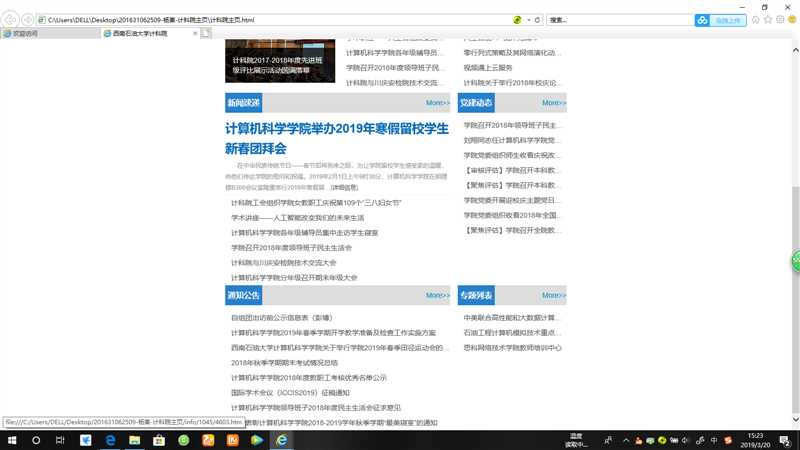
Task: Click the 专题列表 section header
Action: click(x=476, y=295)
